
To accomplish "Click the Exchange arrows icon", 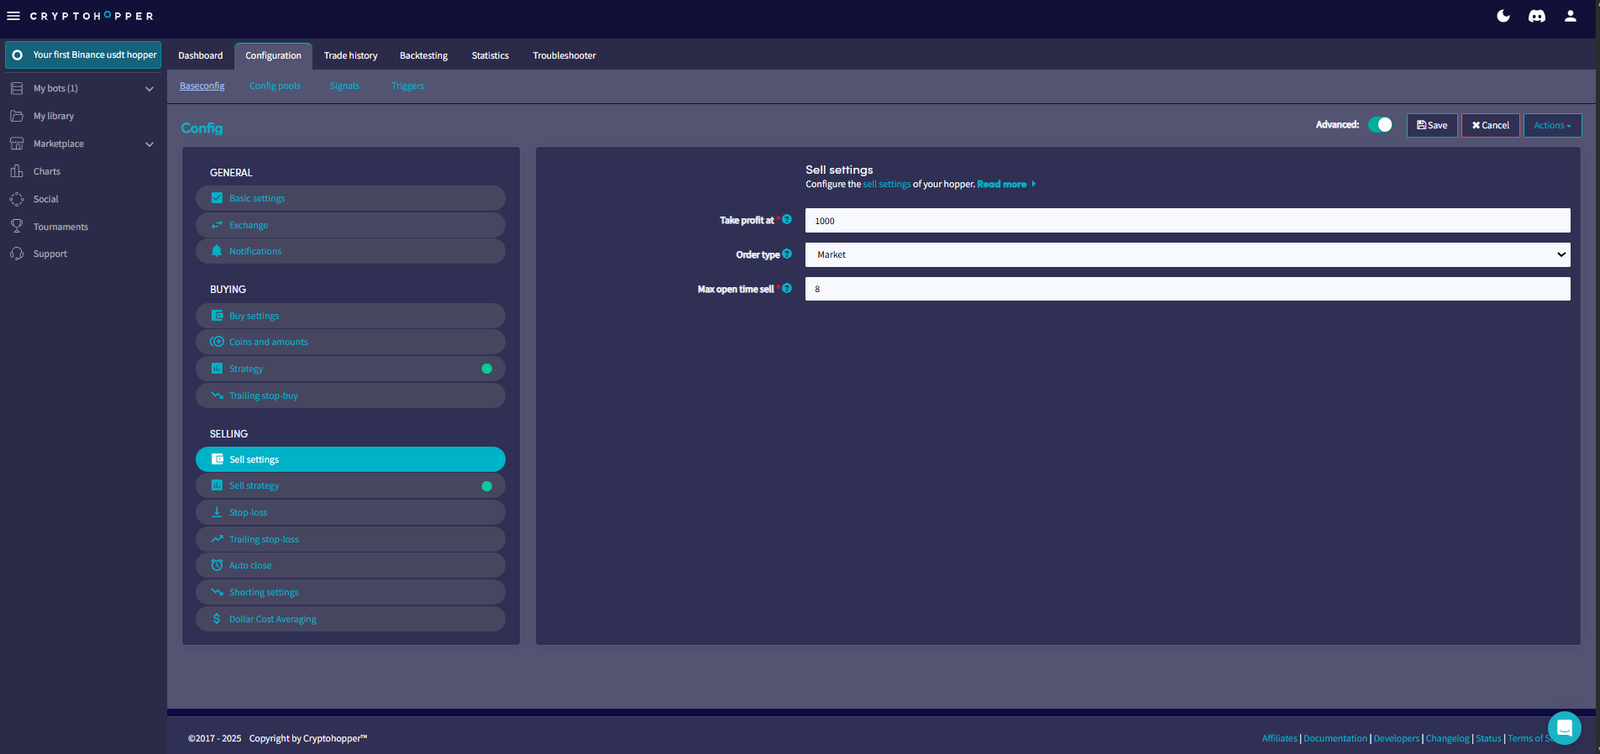I will click(217, 225).
